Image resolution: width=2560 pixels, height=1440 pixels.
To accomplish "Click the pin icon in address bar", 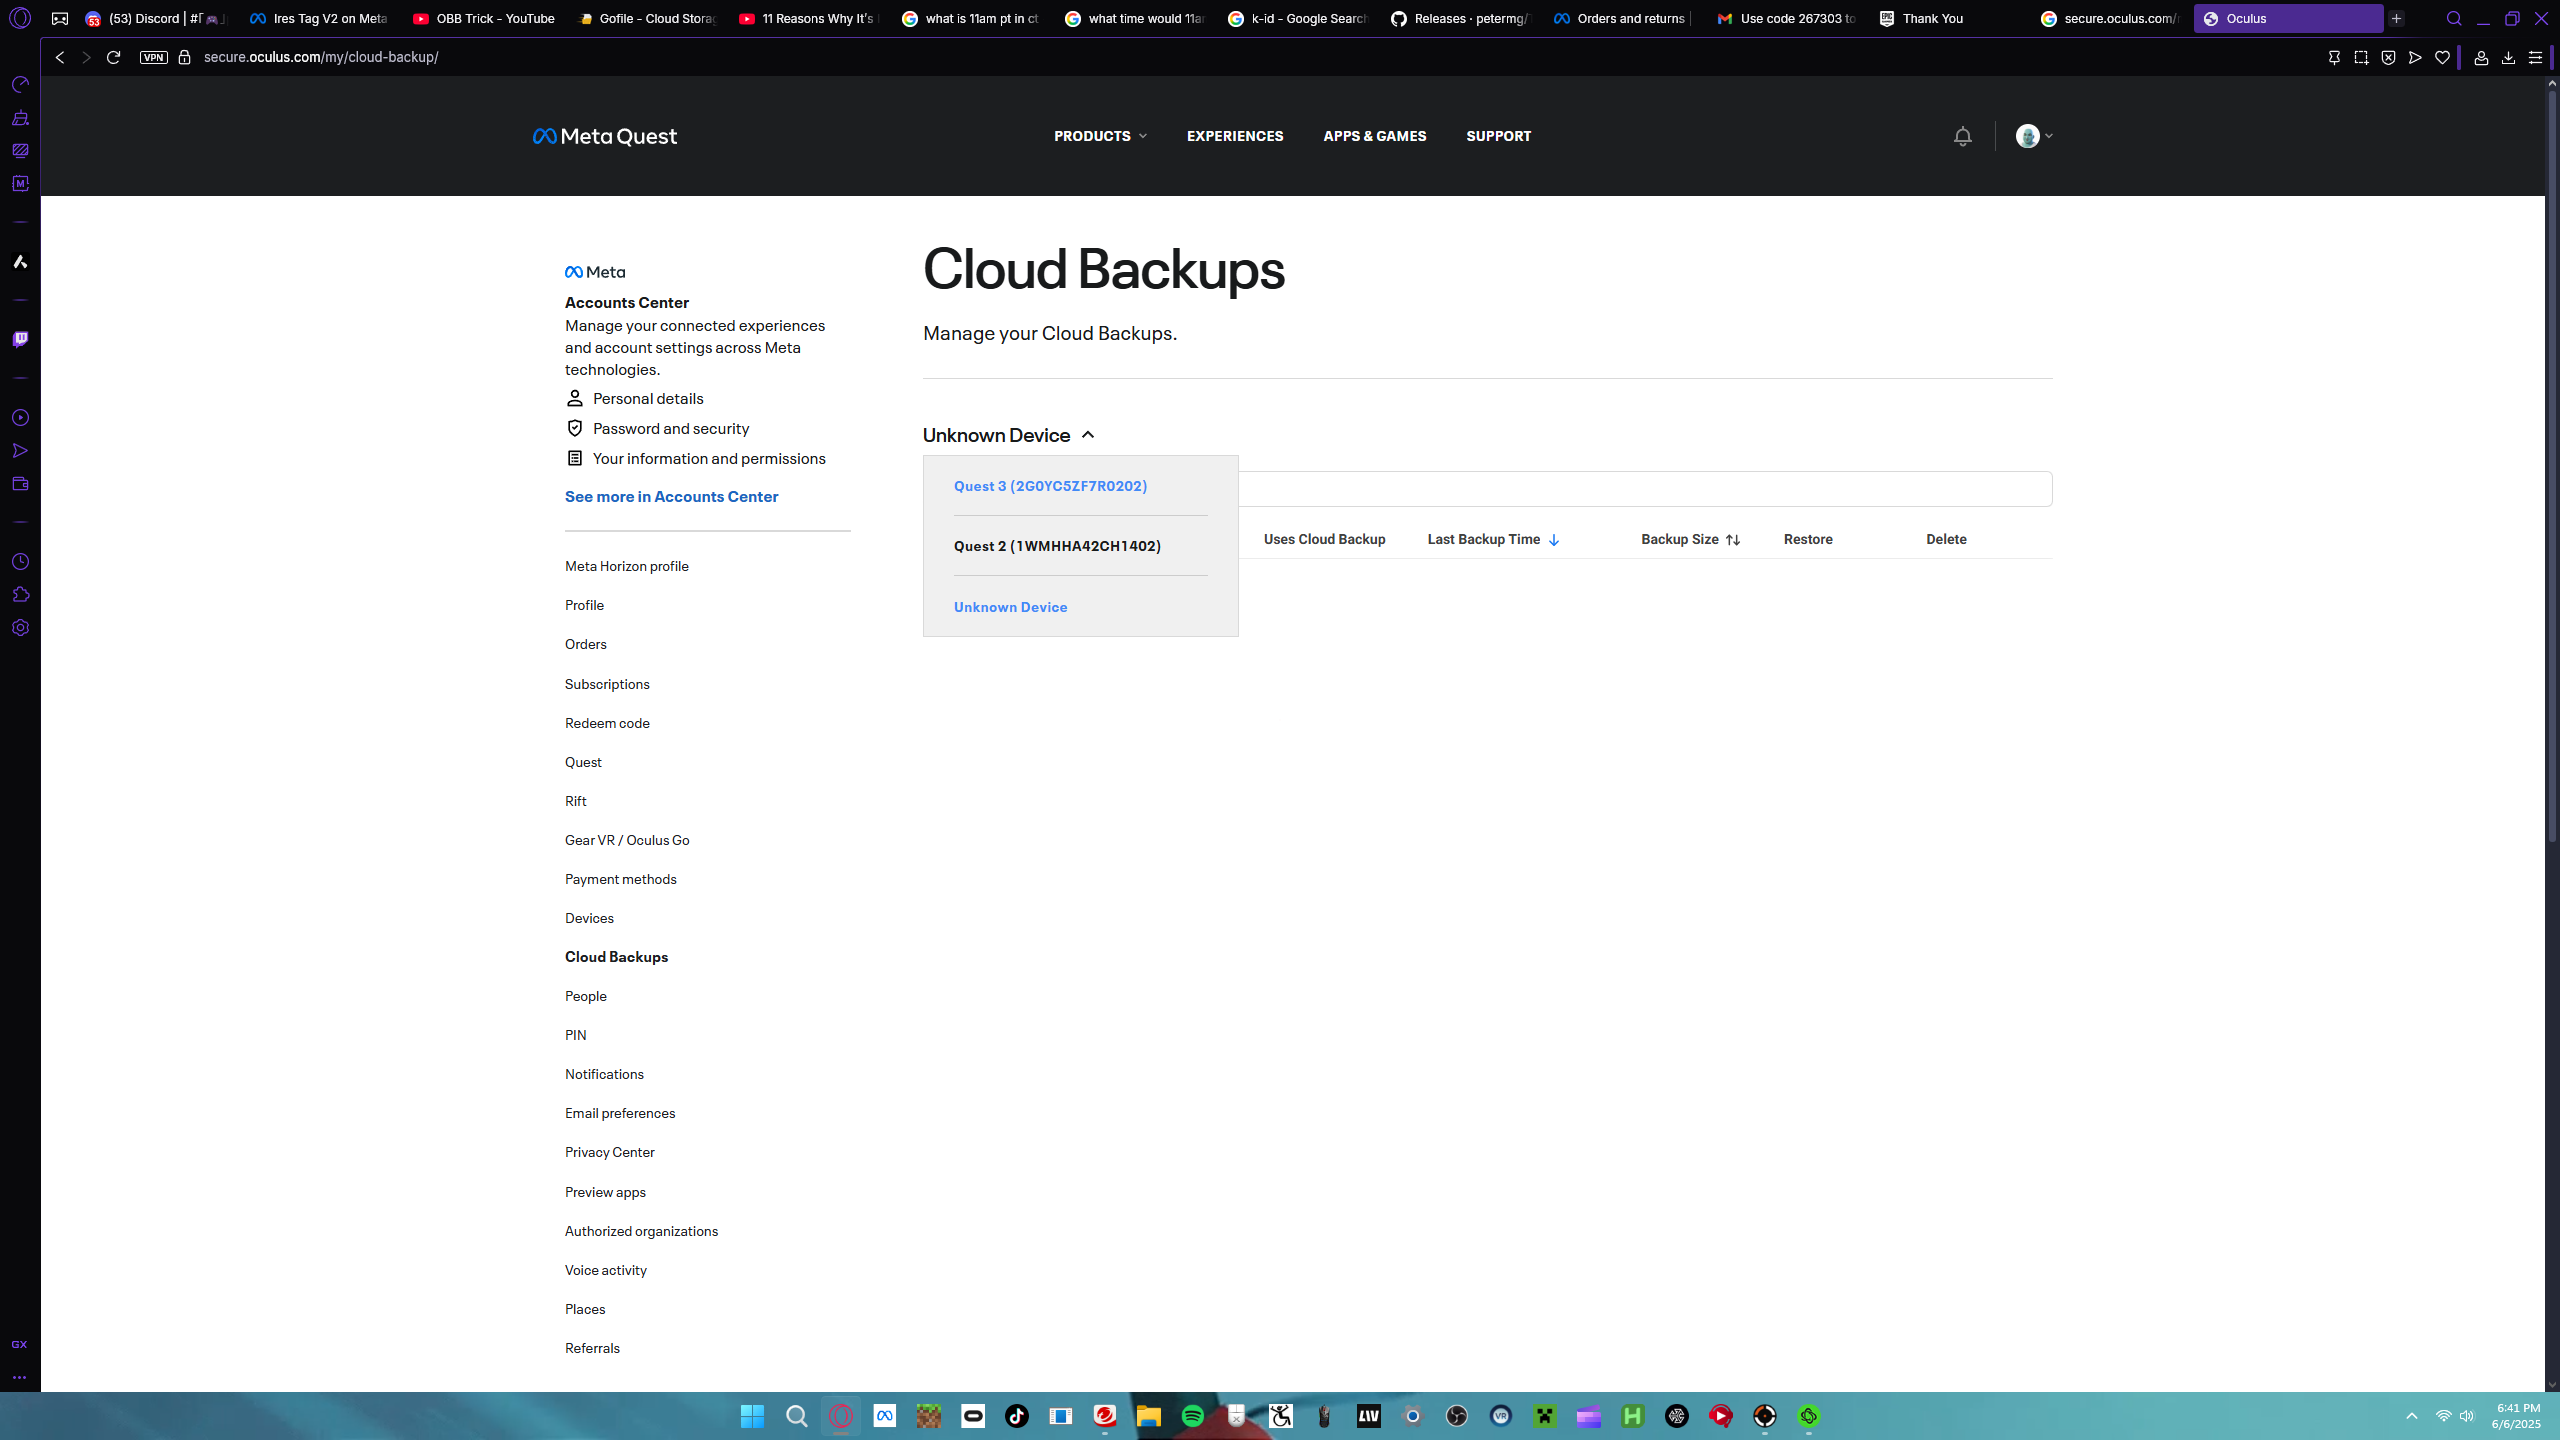I will pyautogui.click(x=2334, y=58).
